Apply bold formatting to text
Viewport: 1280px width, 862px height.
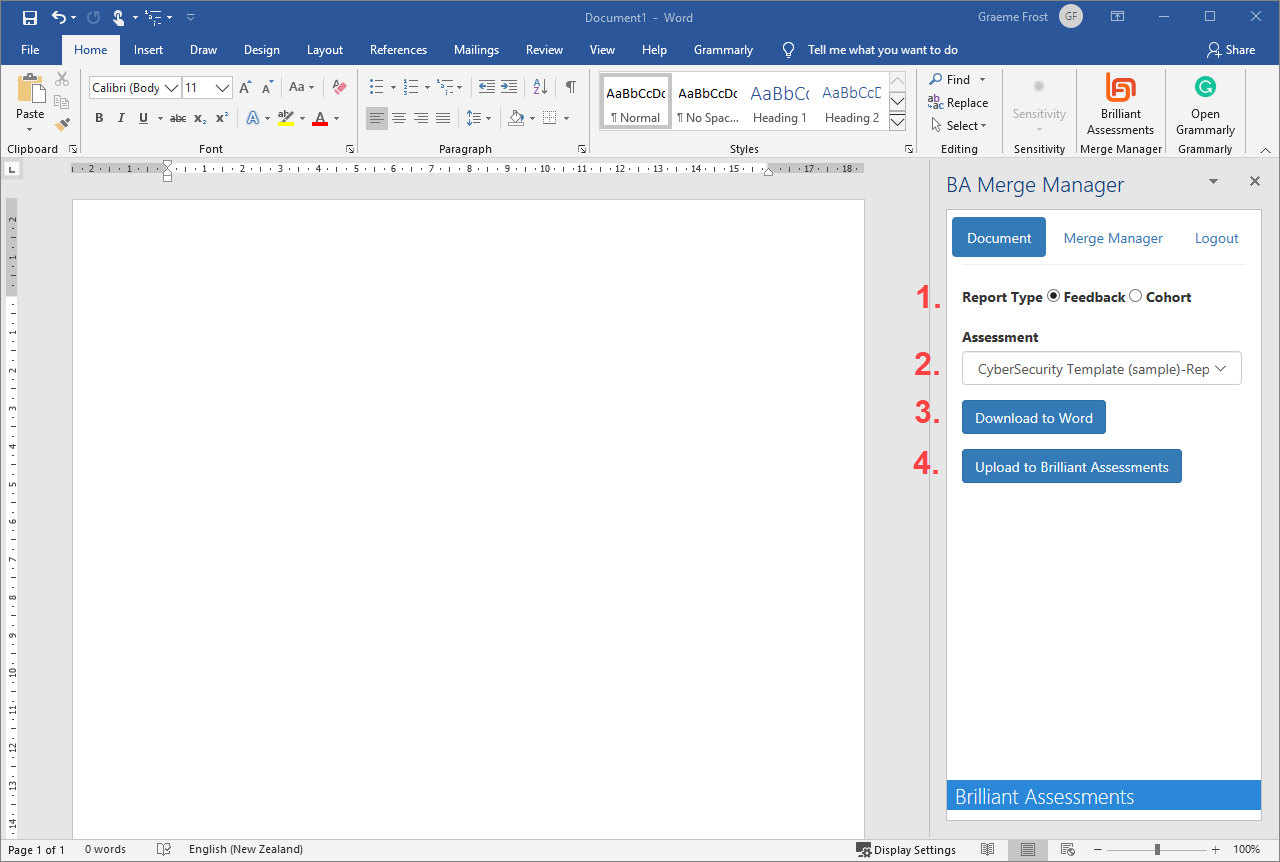[98, 118]
